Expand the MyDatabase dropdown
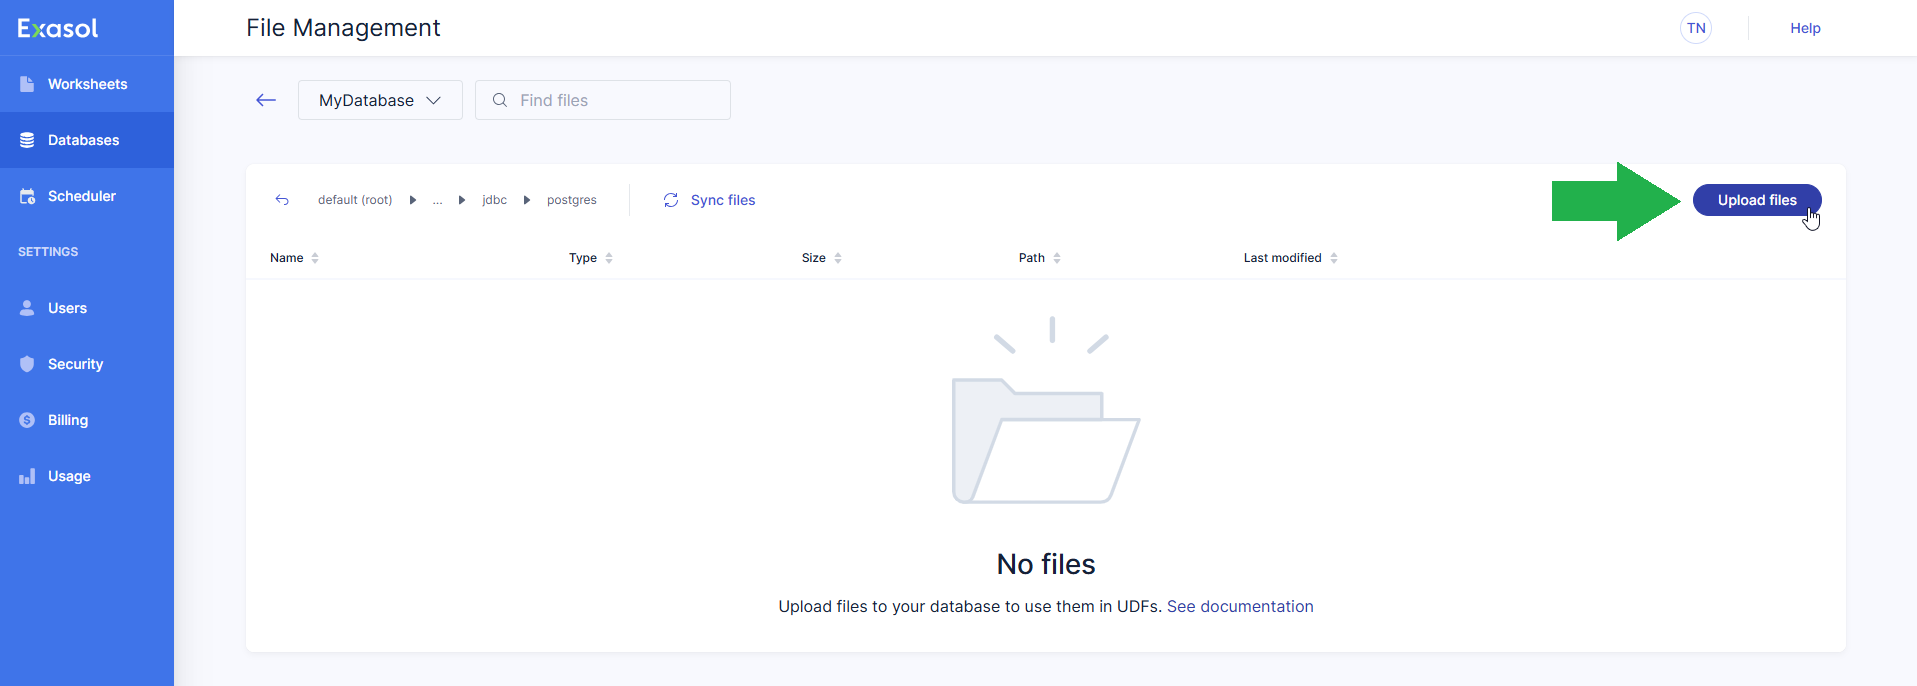This screenshot has height=686, width=1917. (380, 100)
